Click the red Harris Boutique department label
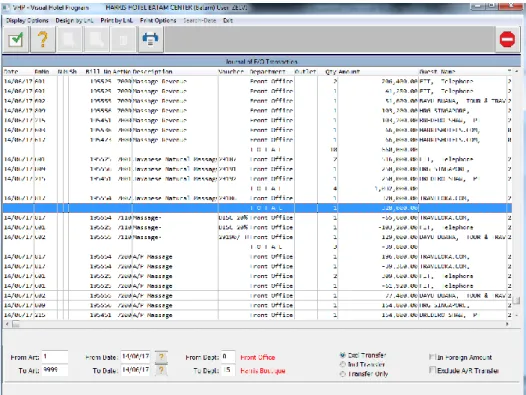 (x=263, y=371)
